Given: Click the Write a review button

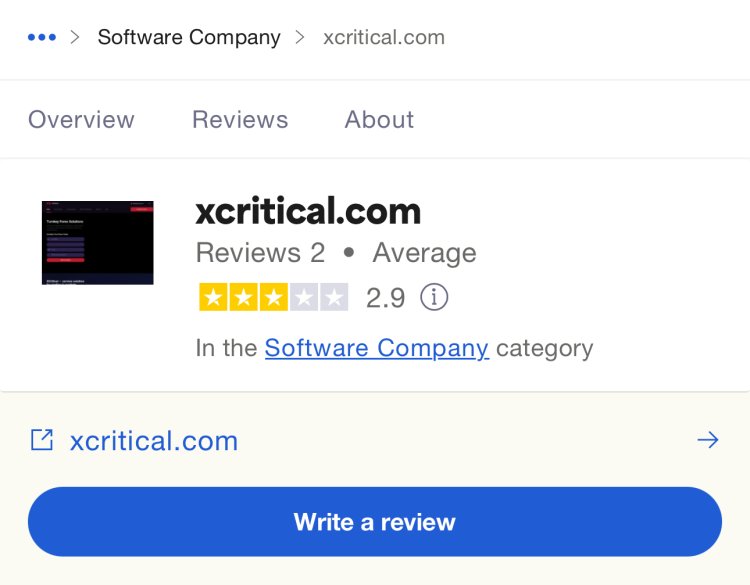Looking at the screenshot, I should point(375,521).
